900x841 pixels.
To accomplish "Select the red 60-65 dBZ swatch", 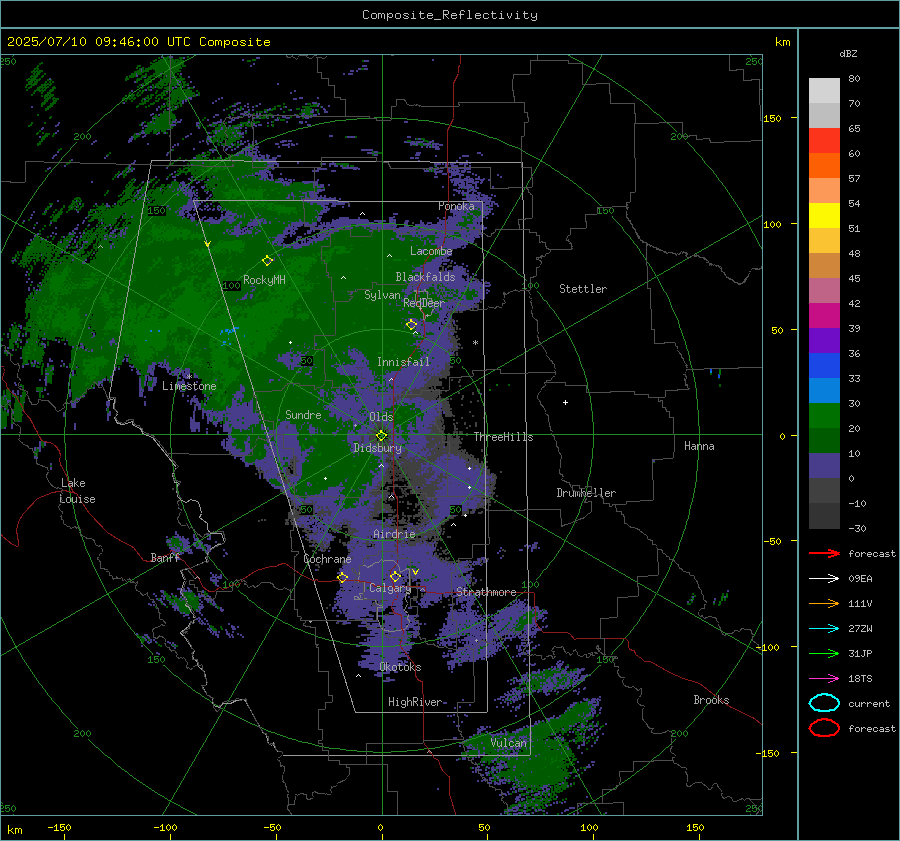I will tap(824, 141).
